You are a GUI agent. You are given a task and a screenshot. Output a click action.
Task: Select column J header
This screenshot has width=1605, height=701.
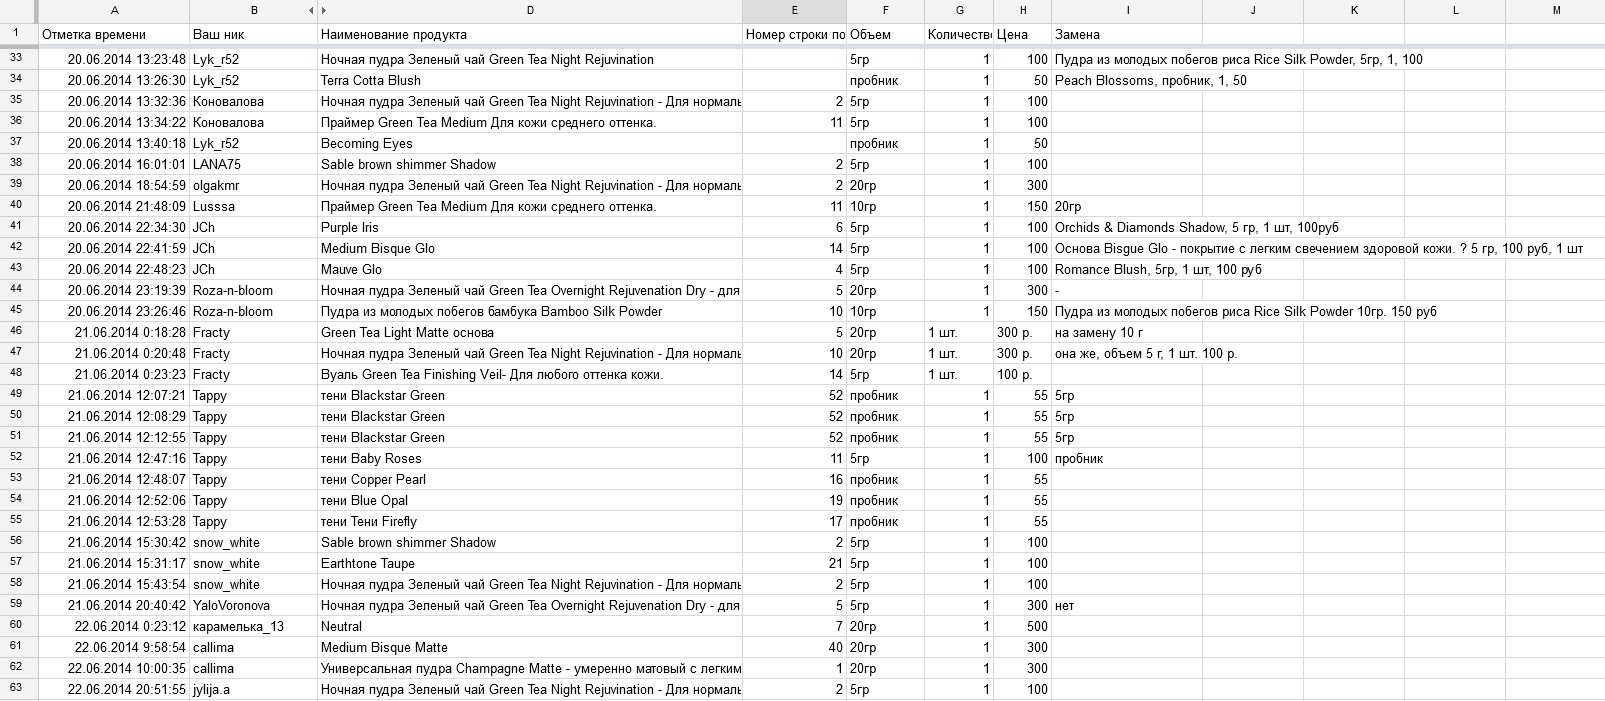(1253, 11)
